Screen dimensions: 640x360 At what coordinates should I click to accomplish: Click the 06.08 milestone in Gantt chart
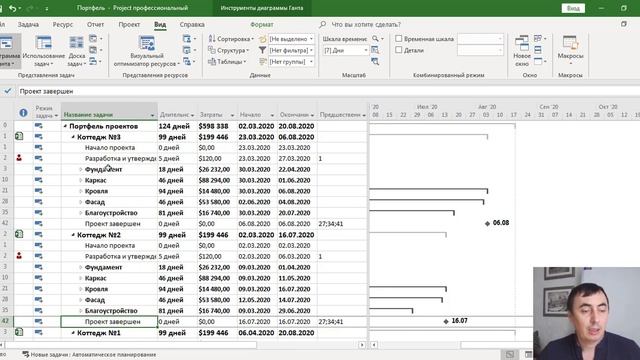click(x=487, y=223)
